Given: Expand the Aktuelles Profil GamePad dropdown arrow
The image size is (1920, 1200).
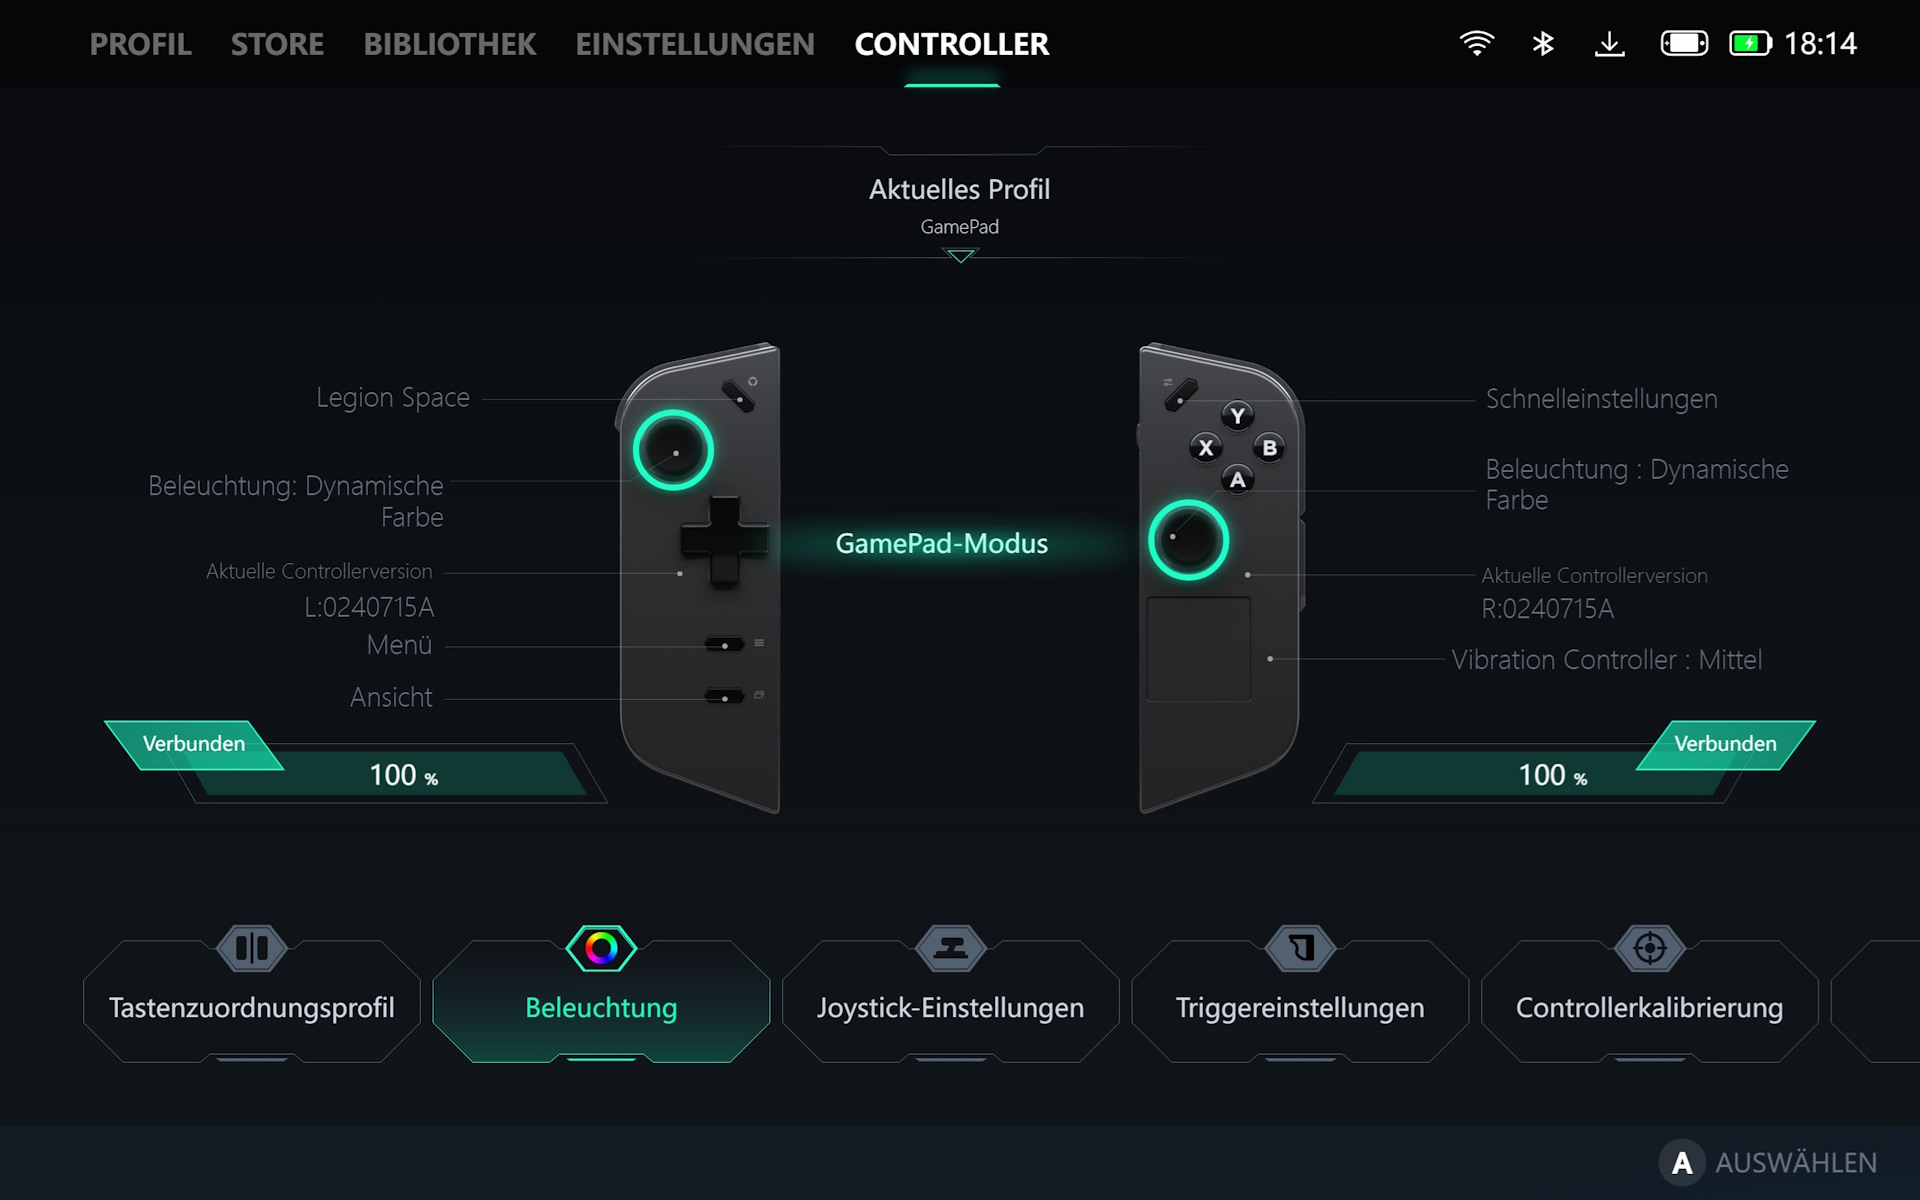Looking at the screenshot, I should (x=960, y=256).
